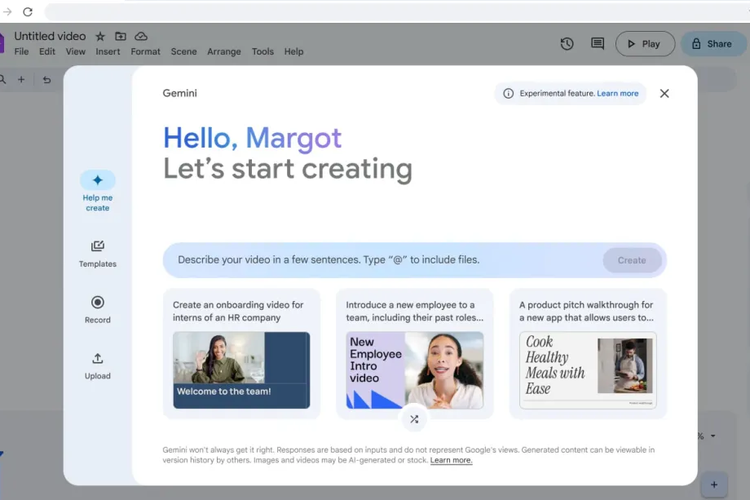Click the info icon beside Experimental feature

click(508, 93)
